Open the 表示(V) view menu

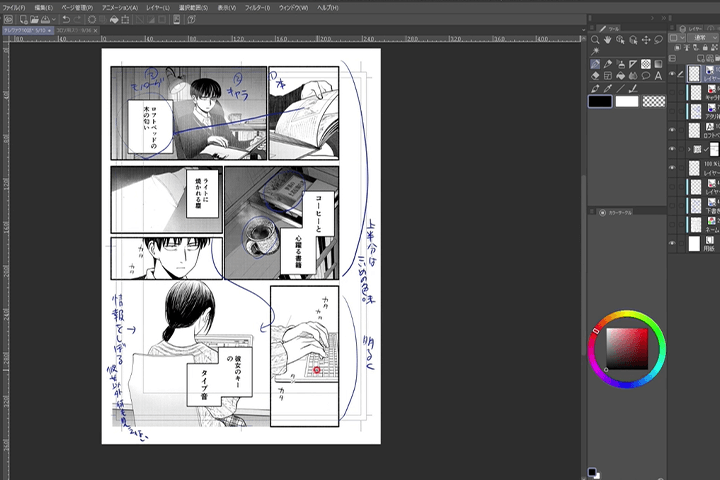[x=227, y=8]
